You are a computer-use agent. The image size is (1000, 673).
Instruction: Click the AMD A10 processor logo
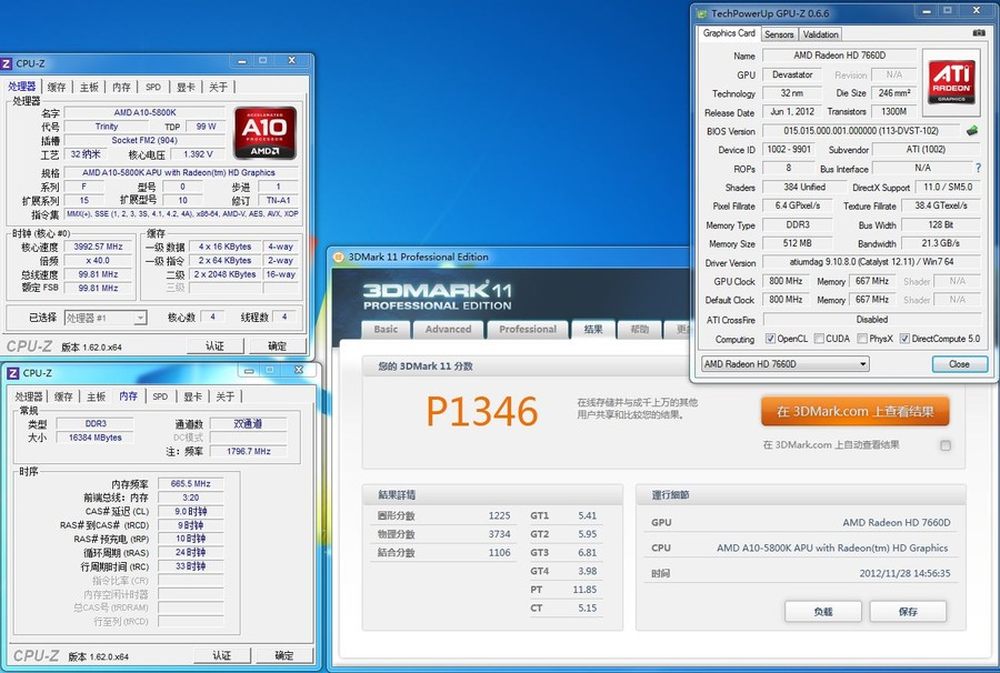point(265,132)
